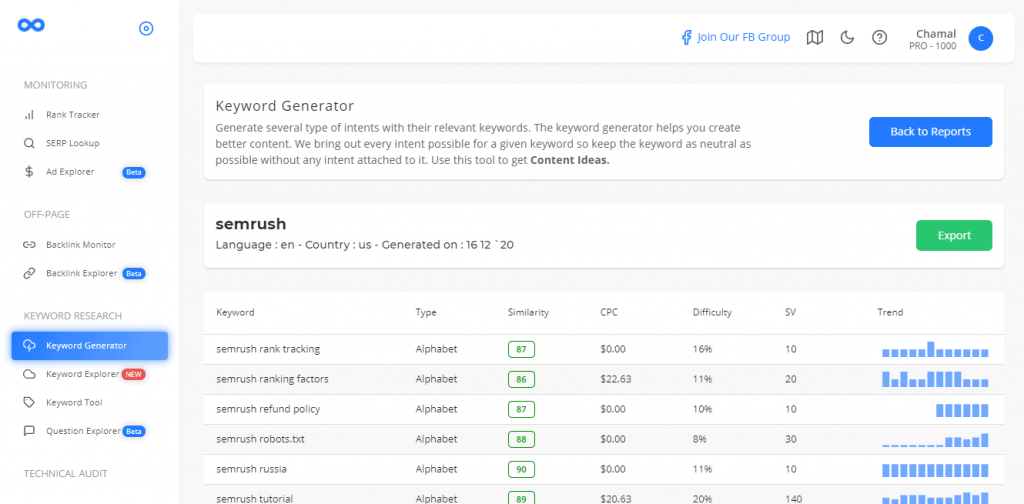Click keyword 'semrush robots.txt'
The height and width of the screenshot is (504, 1024).
260,439
